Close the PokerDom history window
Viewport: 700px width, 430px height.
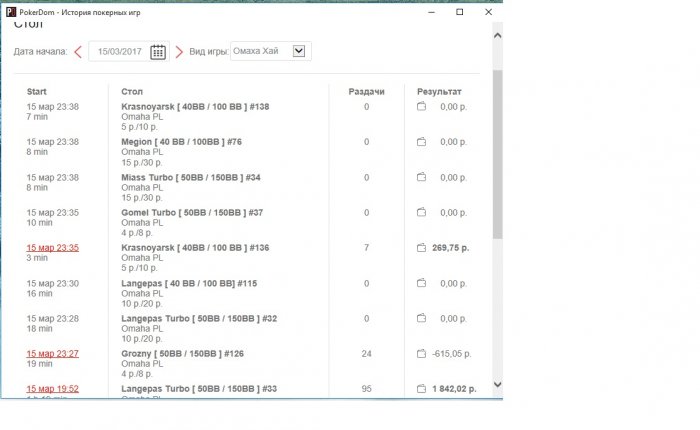[x=488, y=12]
